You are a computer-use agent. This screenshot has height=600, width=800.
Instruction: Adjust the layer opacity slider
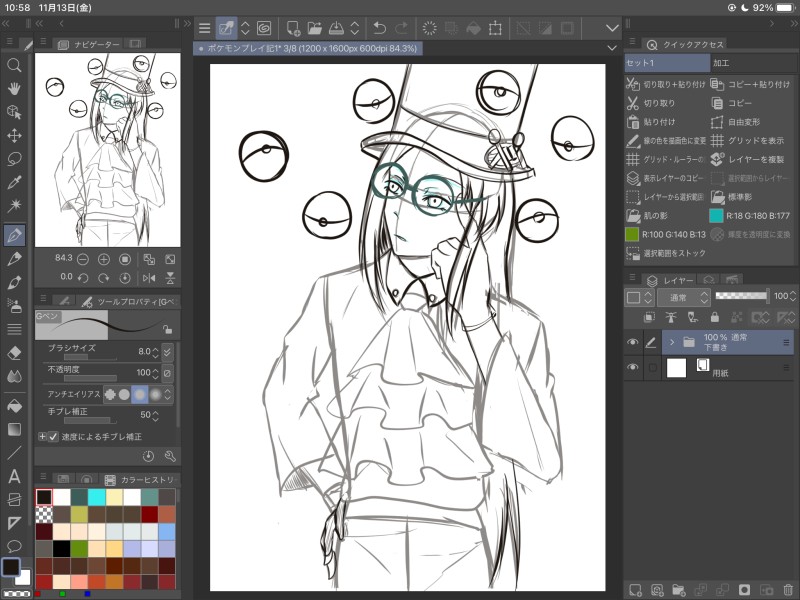pos(741,296)
